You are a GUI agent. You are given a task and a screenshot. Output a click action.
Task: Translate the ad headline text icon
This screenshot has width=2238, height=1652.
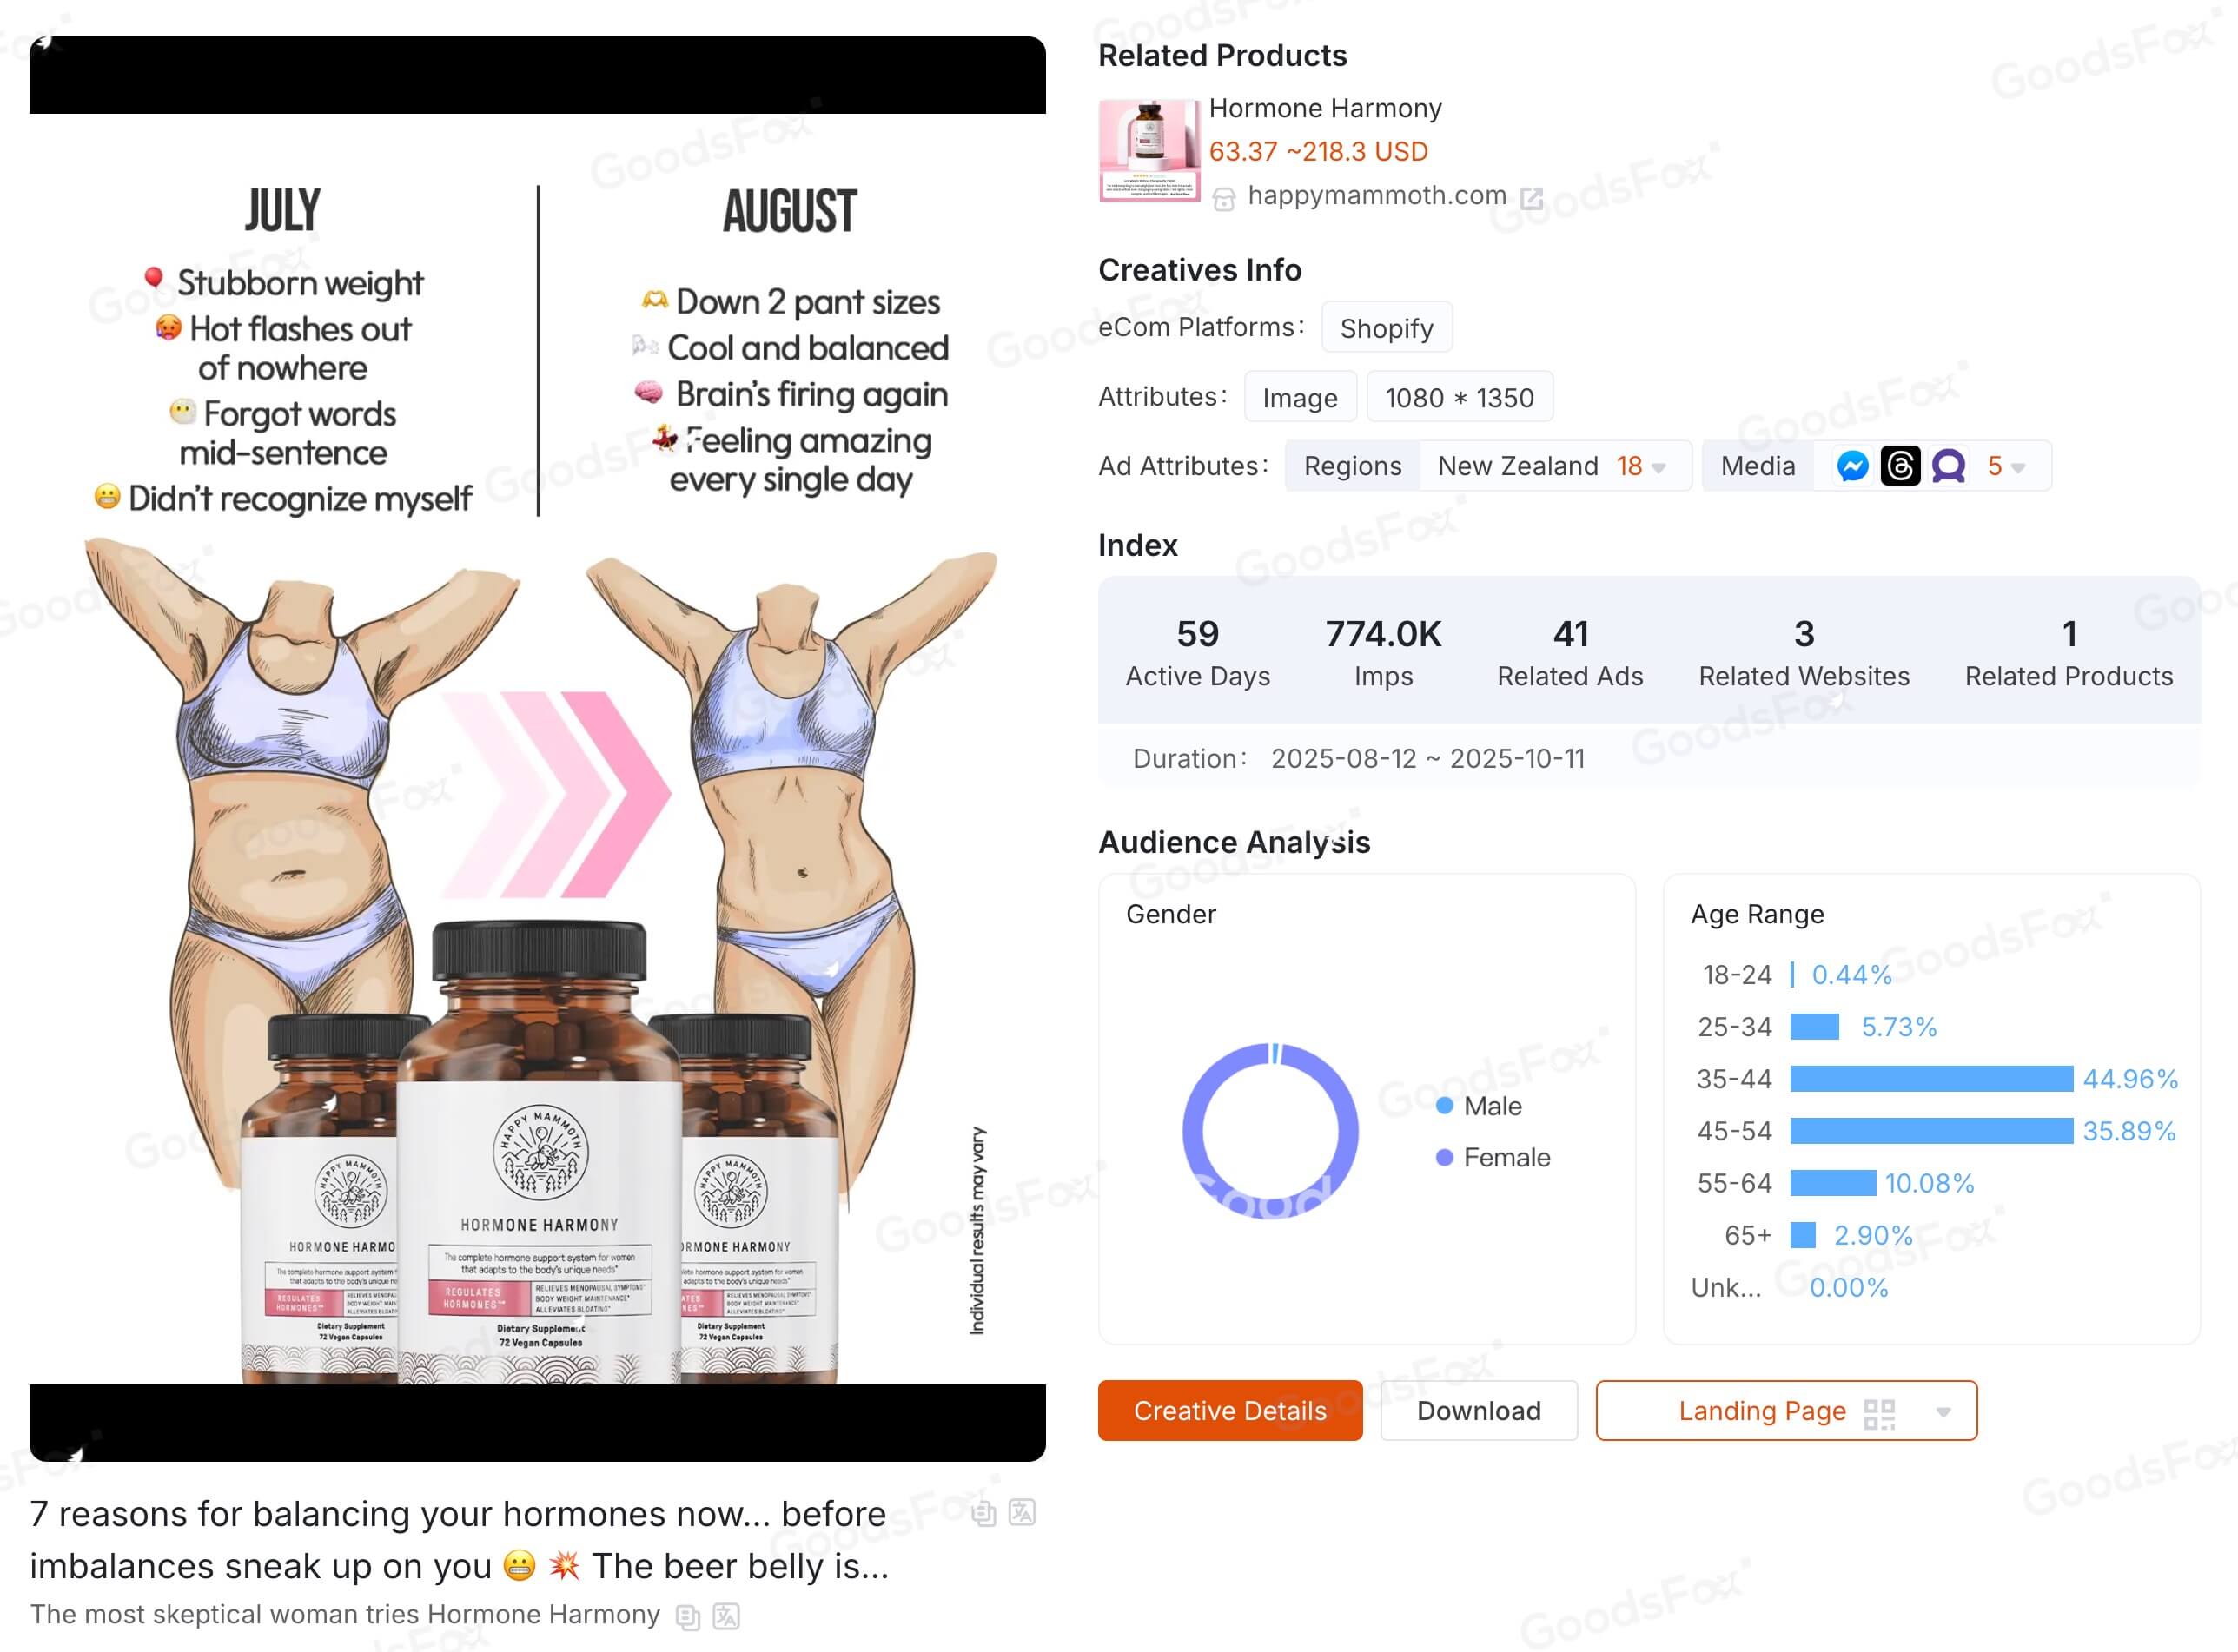(1022, 1512)
